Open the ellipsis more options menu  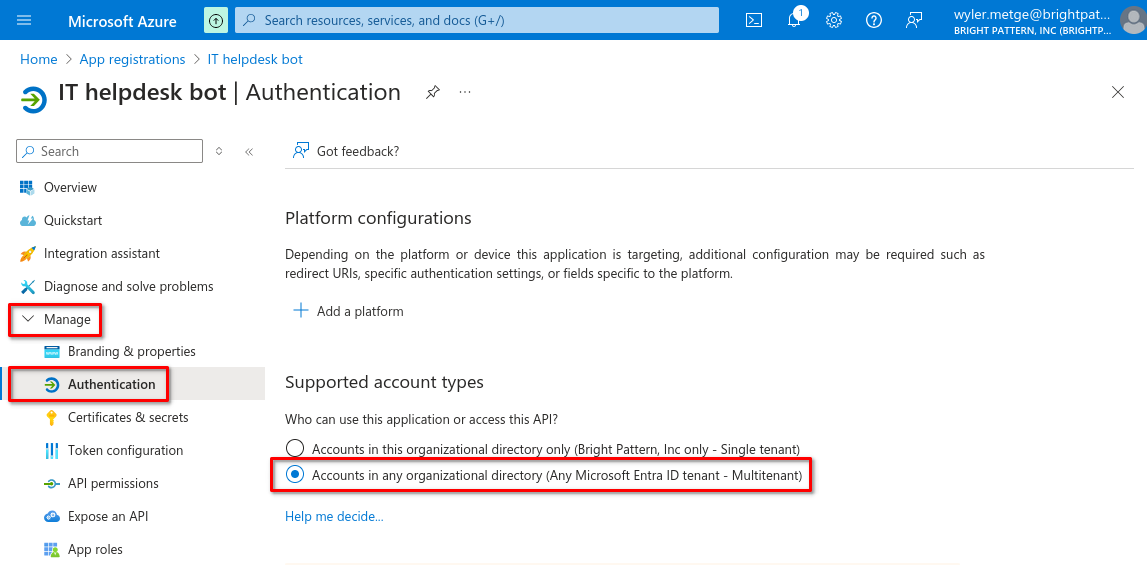click(x=465, y=92)
